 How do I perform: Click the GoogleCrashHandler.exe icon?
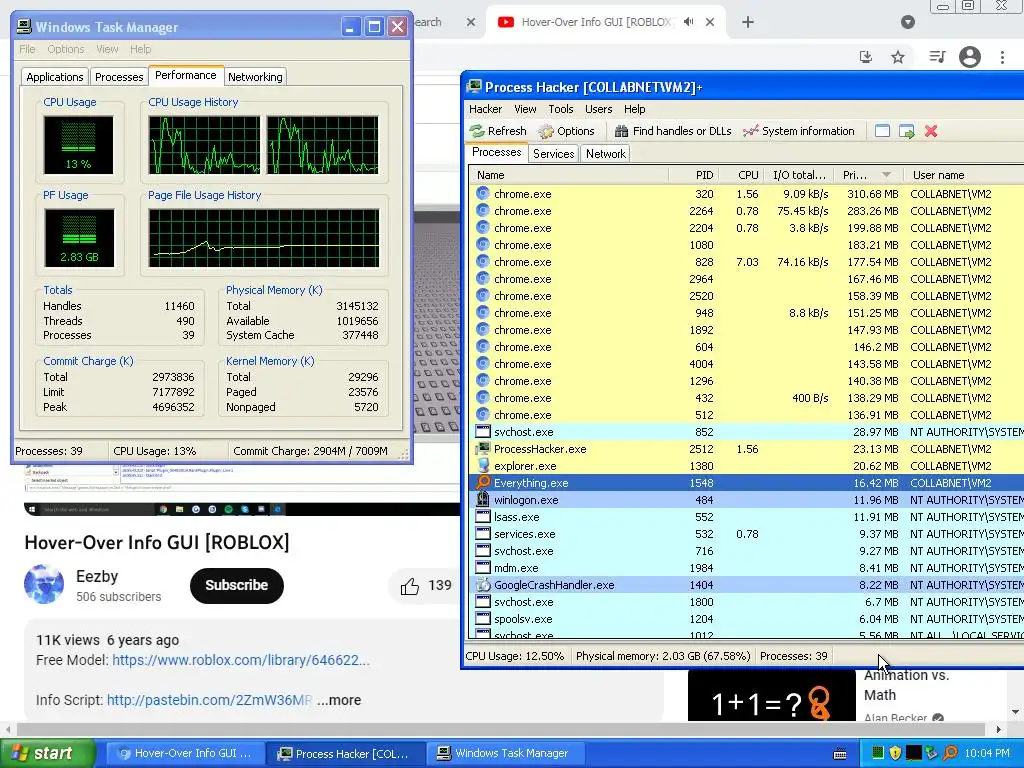(483, 584)
